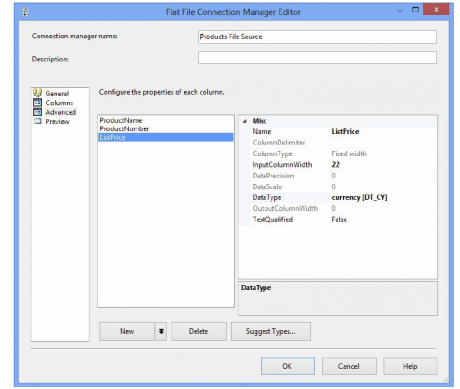Click the General page icon
The height and width of the screenshot is (389, 460).
click(38, 93)
